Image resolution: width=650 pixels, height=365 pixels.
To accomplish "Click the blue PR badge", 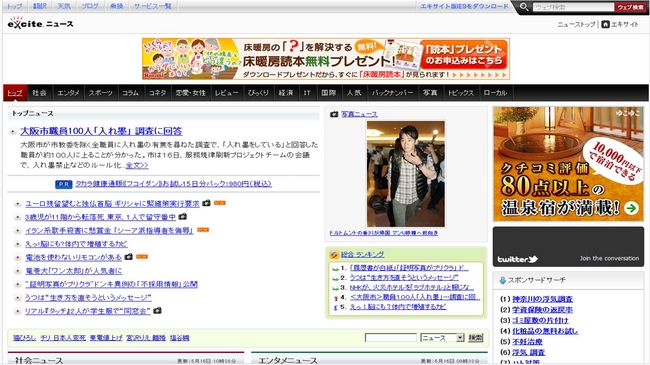I will pyautogui.click(x=64, y=184).
